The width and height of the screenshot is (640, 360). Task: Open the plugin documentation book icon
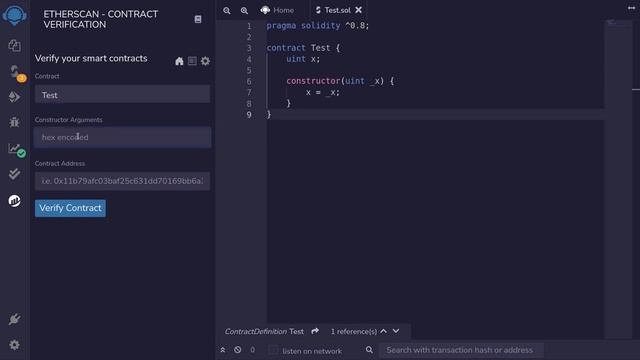point(198,19)
